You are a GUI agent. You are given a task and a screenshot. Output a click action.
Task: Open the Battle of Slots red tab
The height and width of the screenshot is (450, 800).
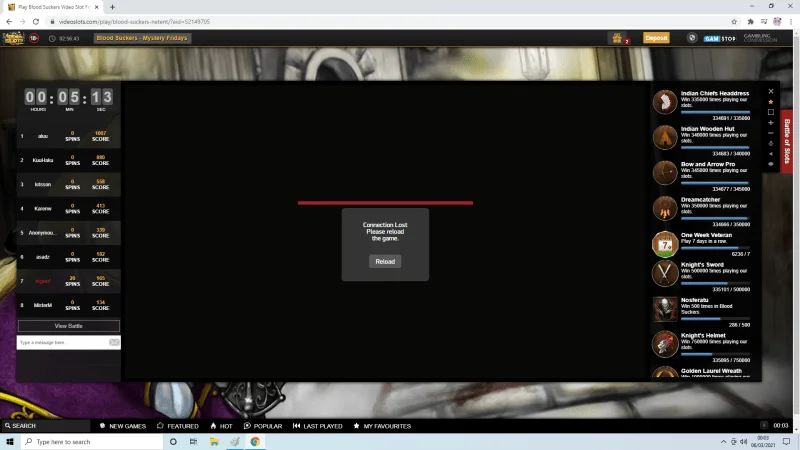(x=787, y=141)
